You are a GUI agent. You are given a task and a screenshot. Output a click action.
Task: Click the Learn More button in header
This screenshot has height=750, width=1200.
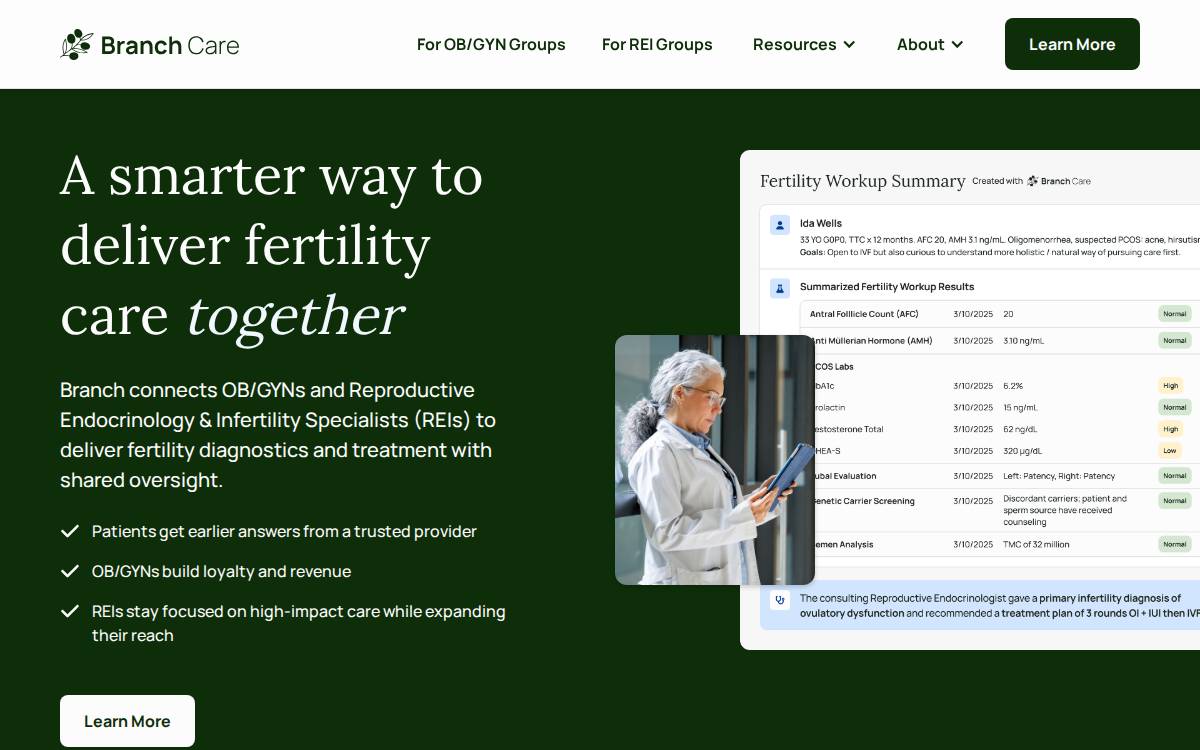[x=1072, y=44]
